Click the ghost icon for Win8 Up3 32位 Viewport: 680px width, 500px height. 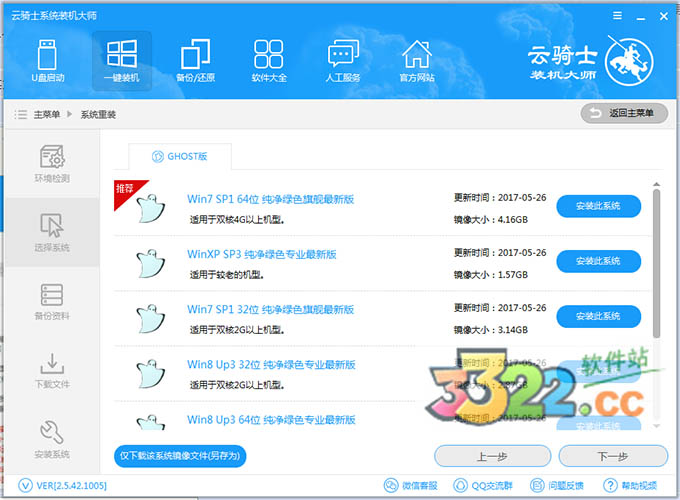pos(150,374)
